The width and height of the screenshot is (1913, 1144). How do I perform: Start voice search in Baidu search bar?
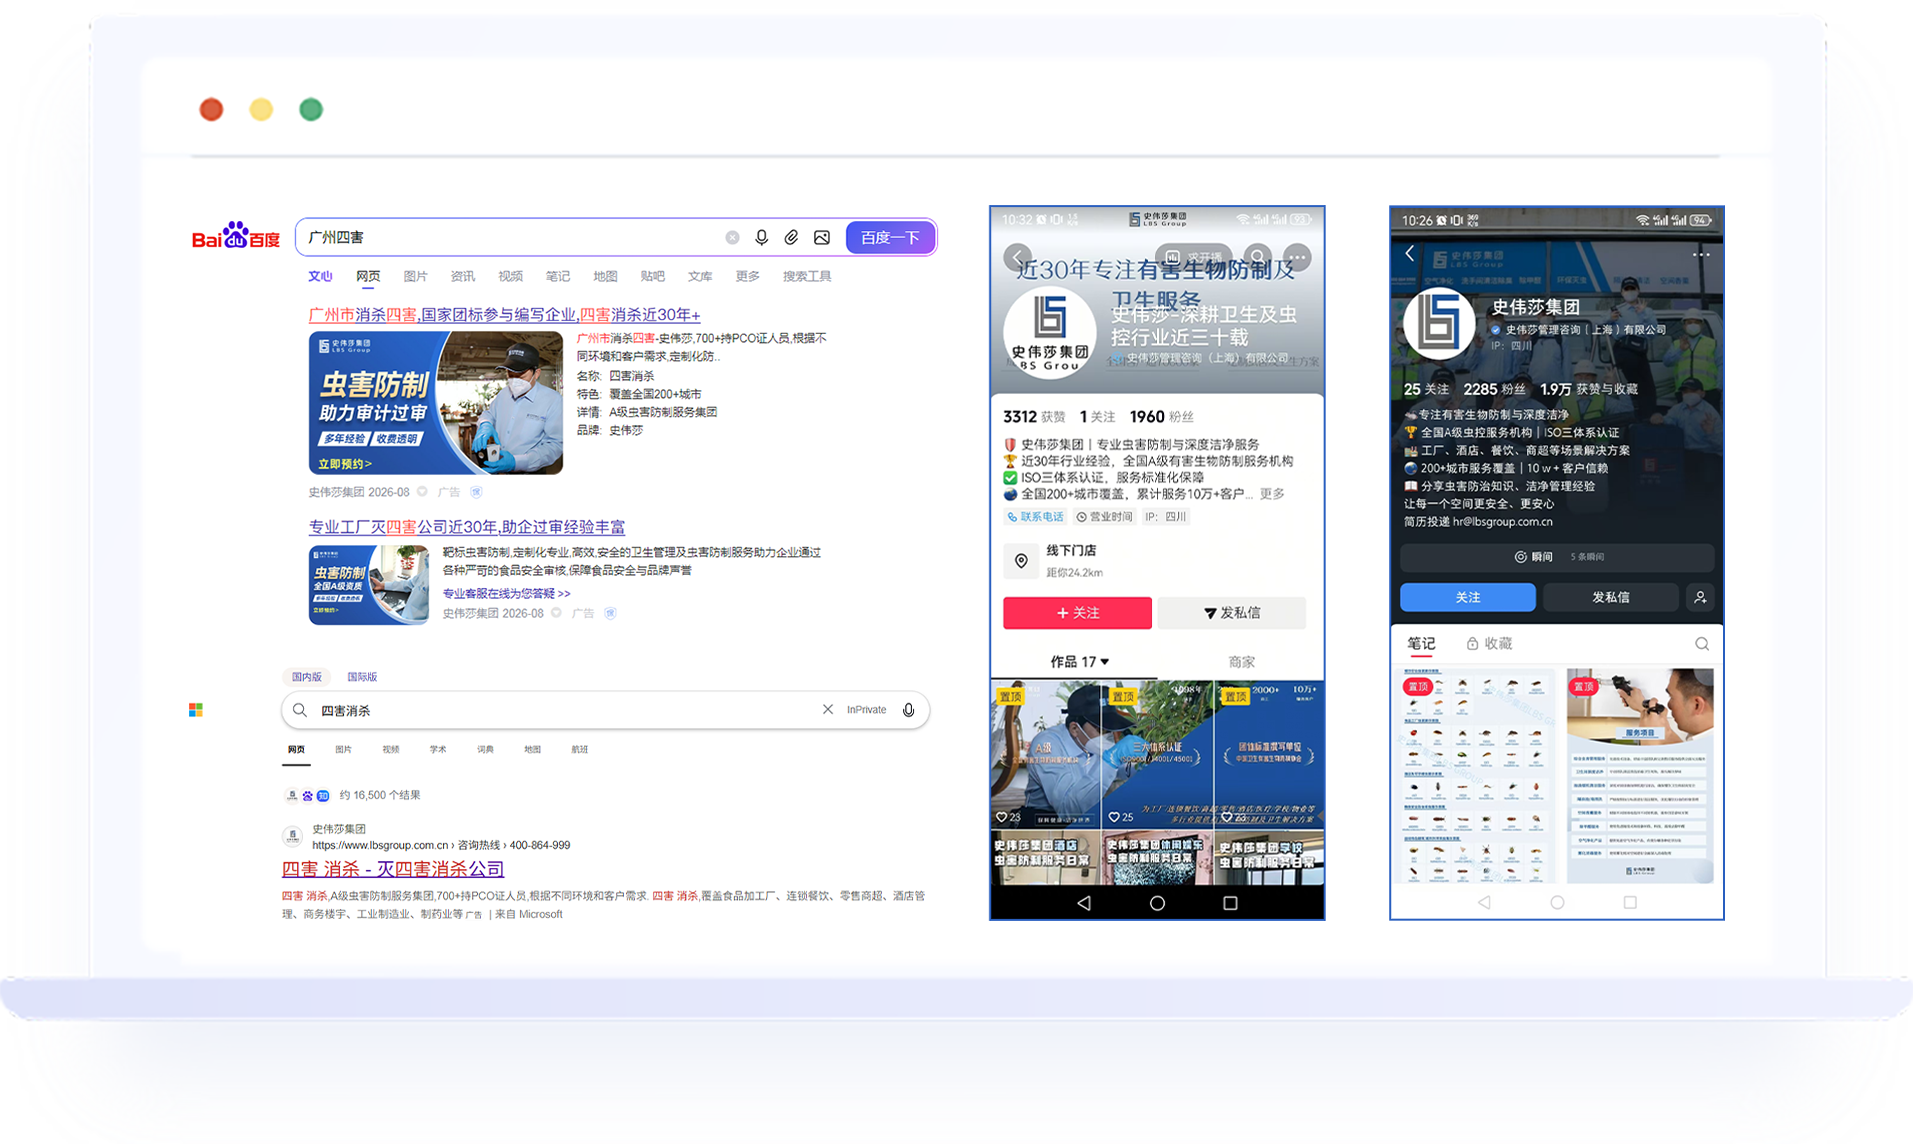pos(762,238)
